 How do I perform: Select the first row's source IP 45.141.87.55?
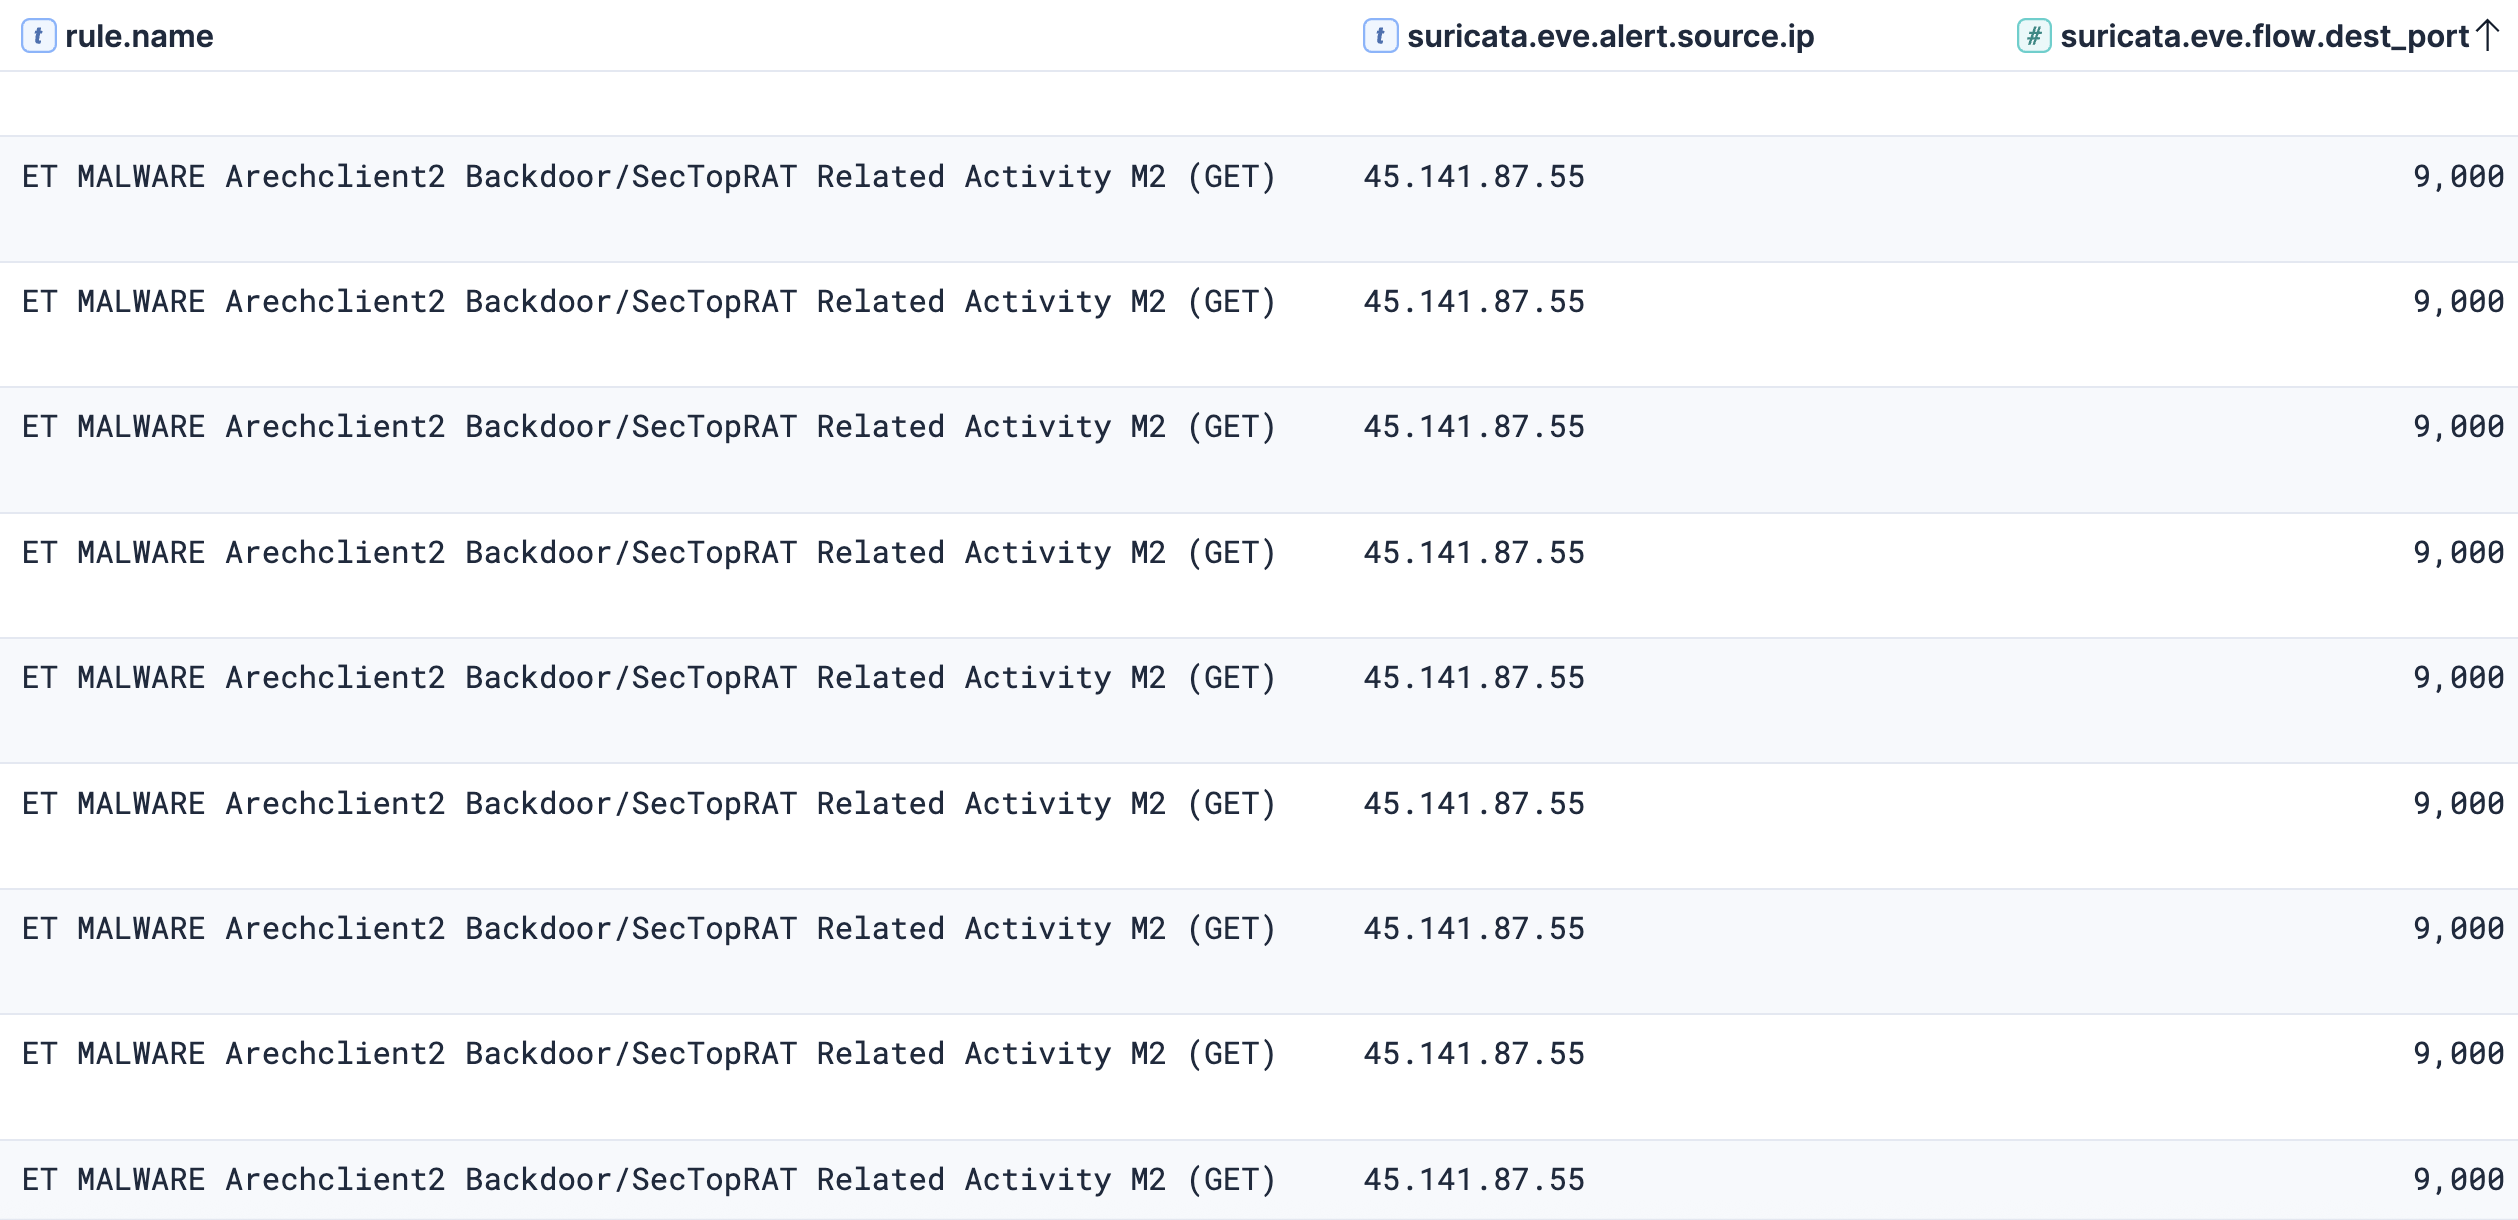(x=1474, y=177)
